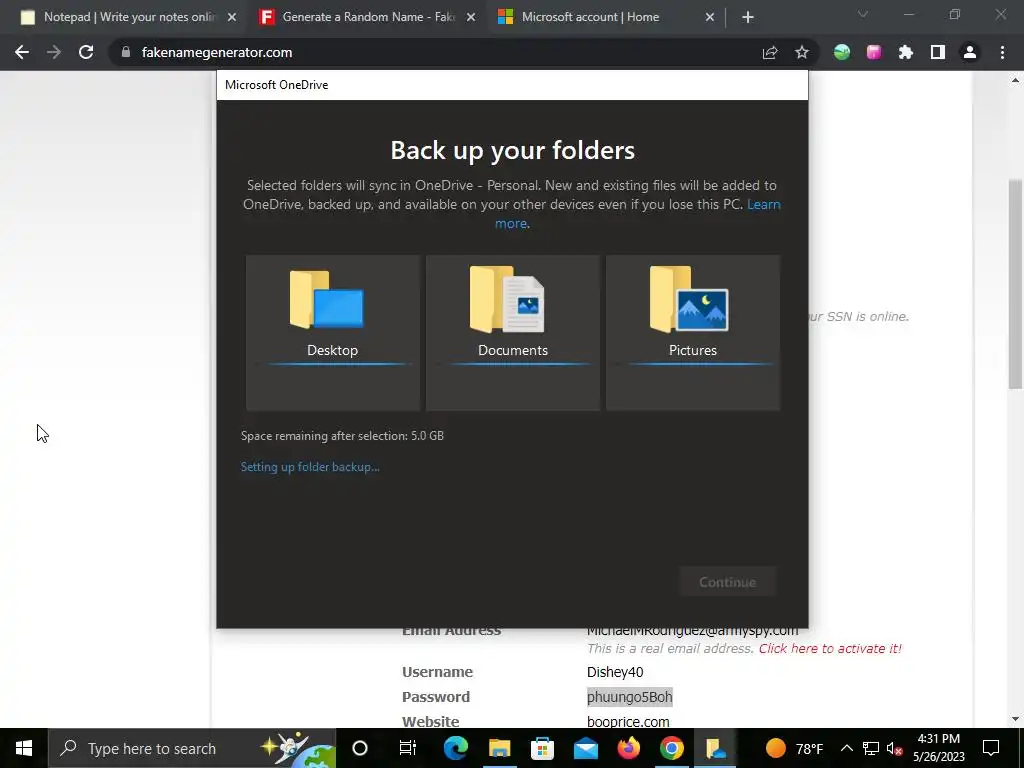Open Microsoft Store from taskbar

[x=543, y=748]
